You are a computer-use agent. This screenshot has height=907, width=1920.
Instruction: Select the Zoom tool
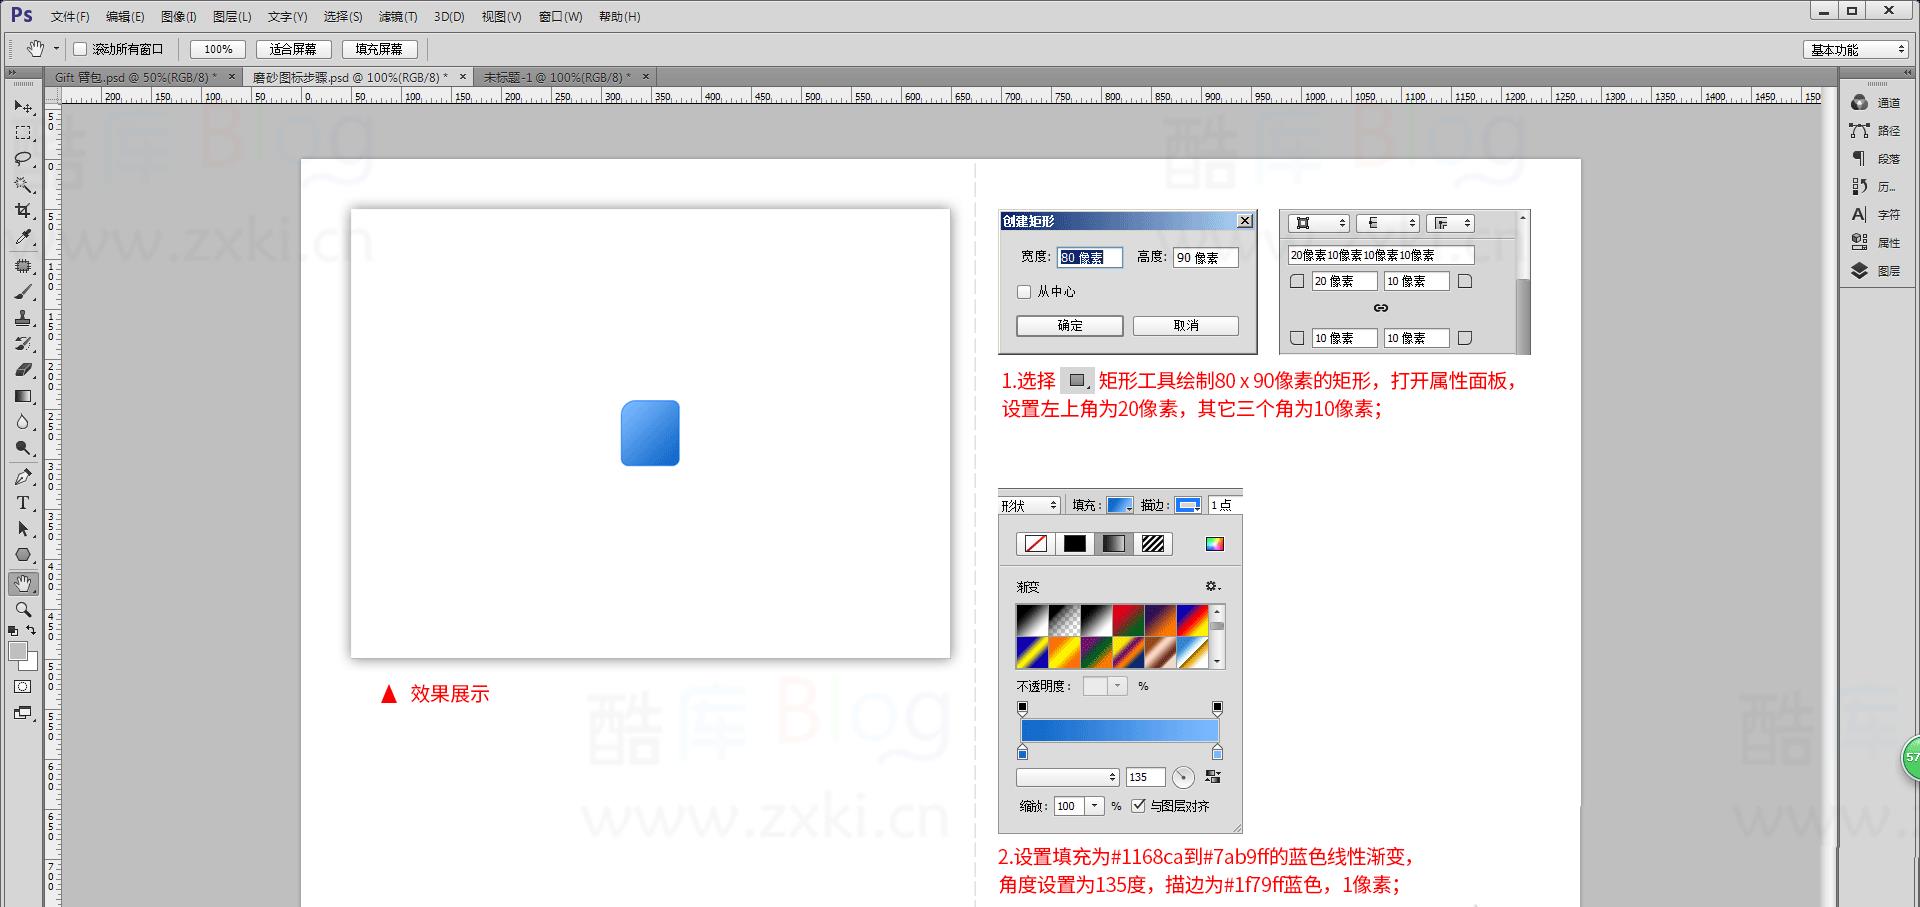(x=22, y=609)
